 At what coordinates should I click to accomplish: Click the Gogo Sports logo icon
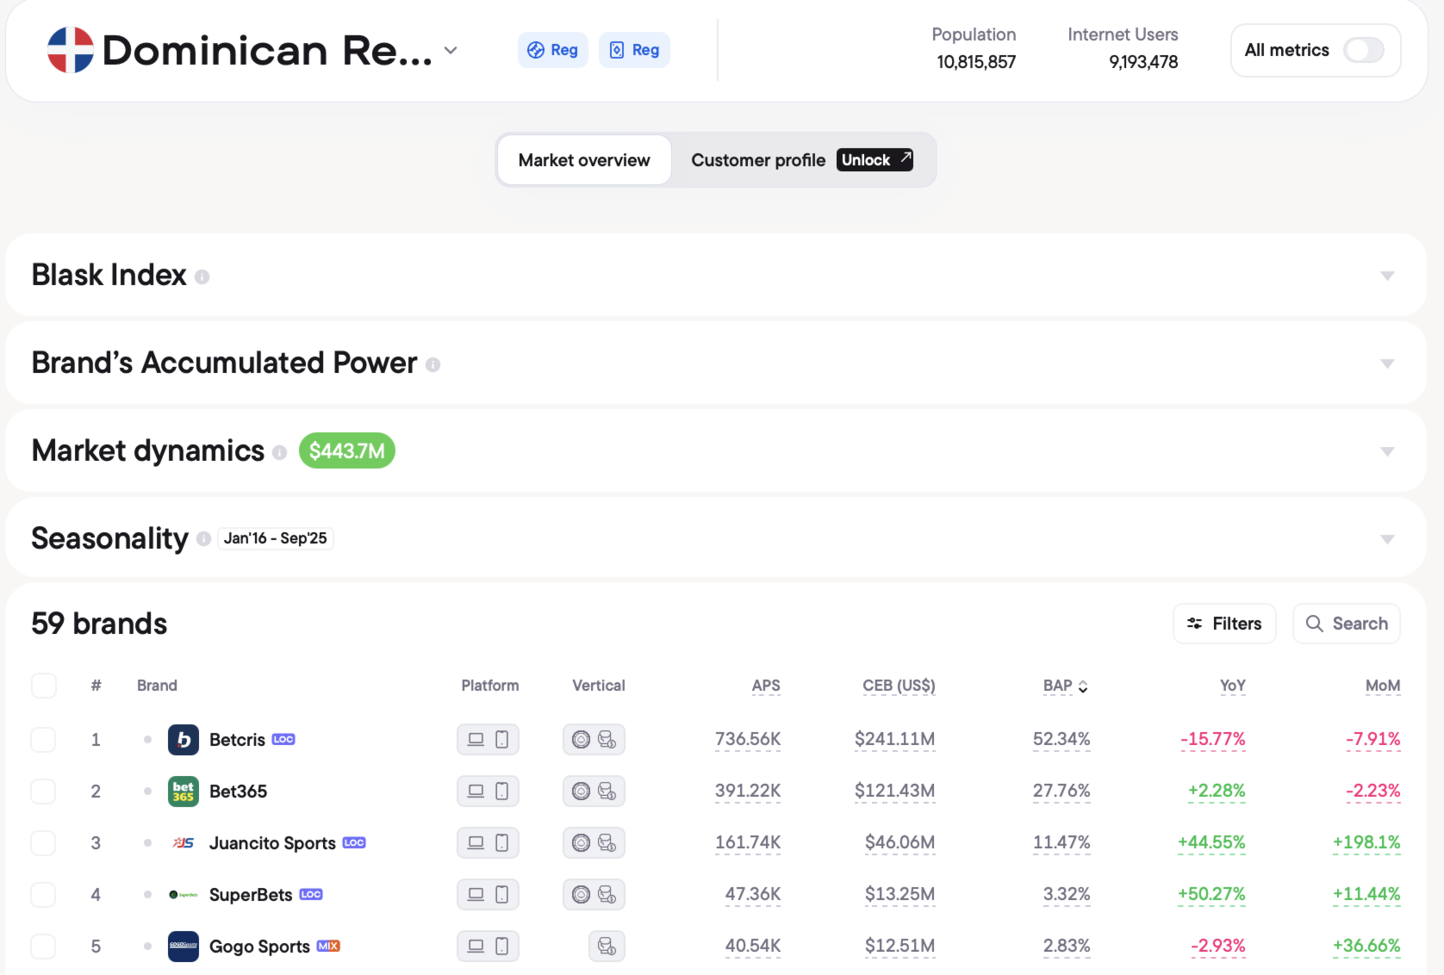click(183, 946)
